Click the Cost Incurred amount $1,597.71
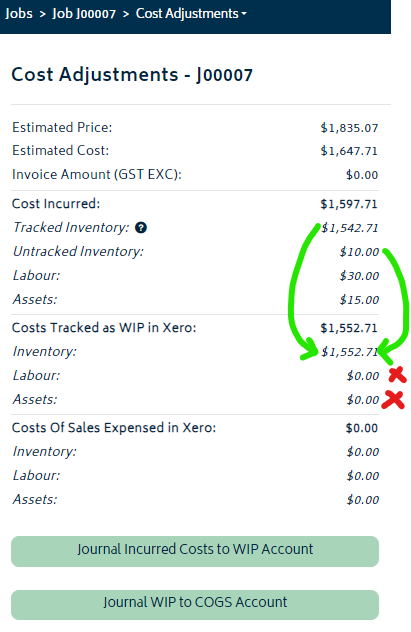411x632 pixels. coord(349,204)
